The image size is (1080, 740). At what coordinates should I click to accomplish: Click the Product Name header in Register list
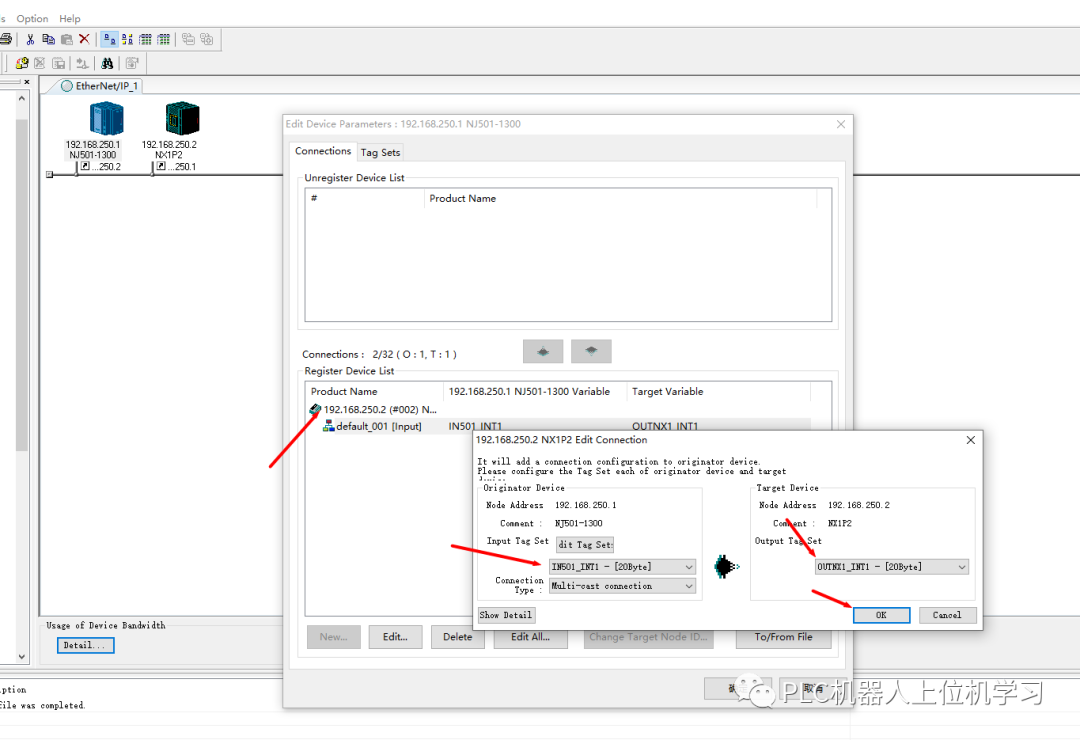point(375,391)
